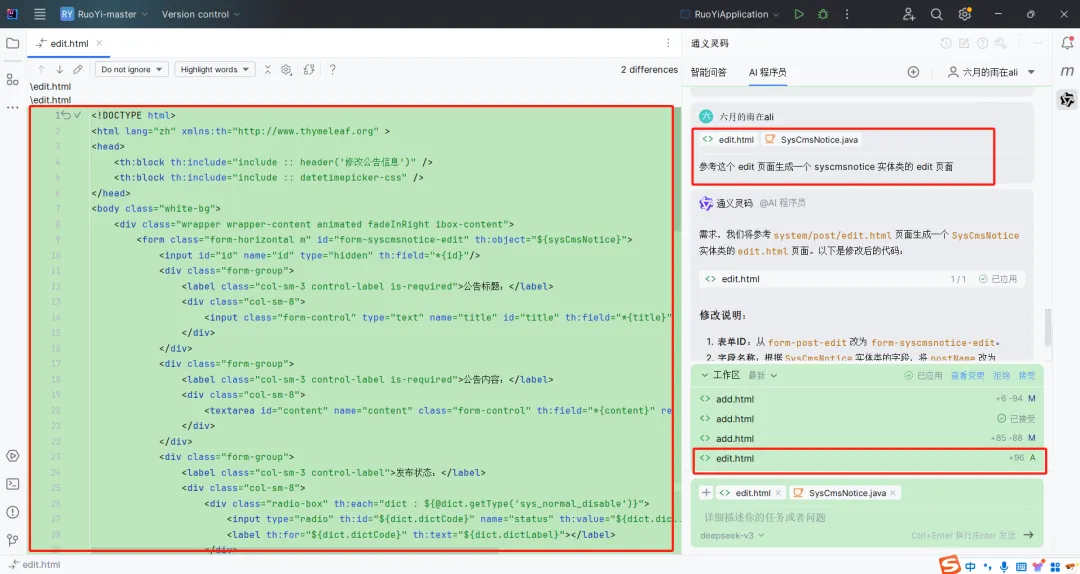Open the RuoYi-master project dropdown
1080x574 pixels.
(104, 14)
